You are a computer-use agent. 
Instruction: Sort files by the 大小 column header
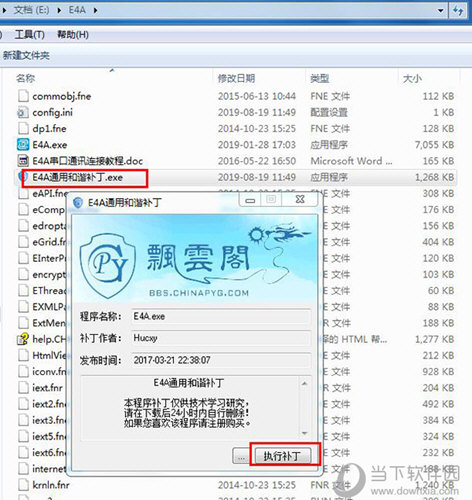(x=412, y=79)
